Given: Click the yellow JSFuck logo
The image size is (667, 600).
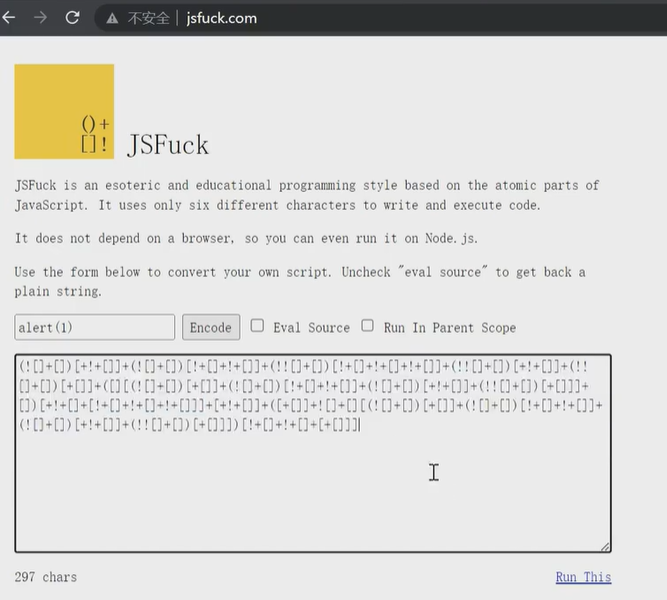Looking at the screenshot, I should pos(64,111).
